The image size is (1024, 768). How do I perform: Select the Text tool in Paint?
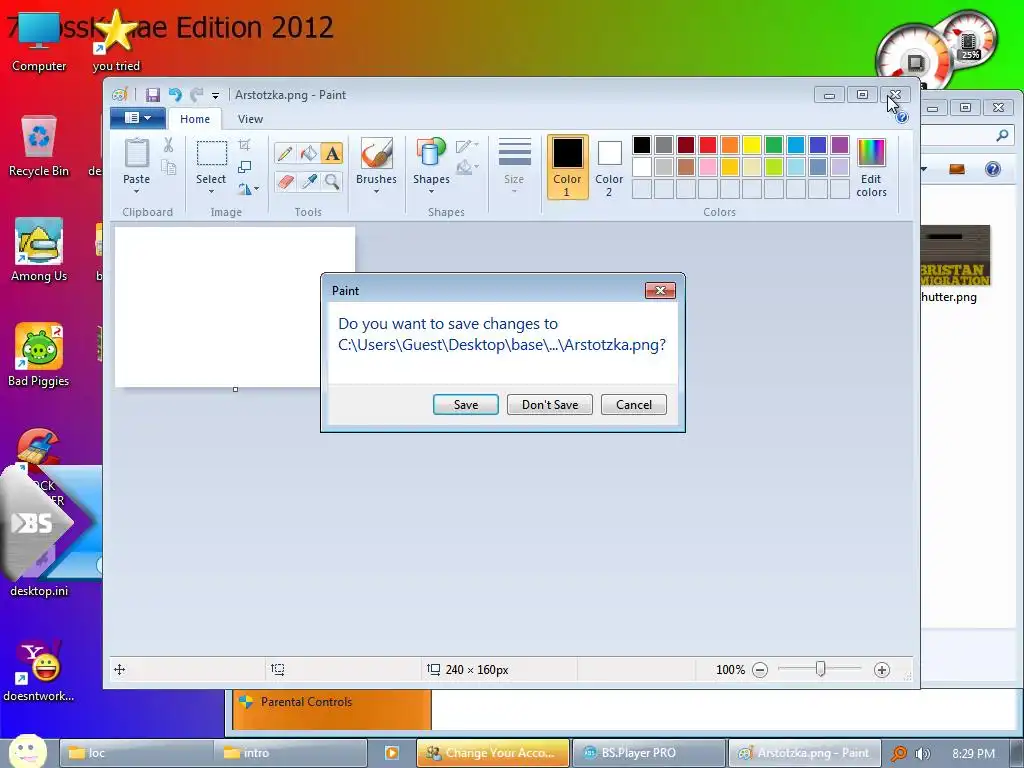point(332,153)
